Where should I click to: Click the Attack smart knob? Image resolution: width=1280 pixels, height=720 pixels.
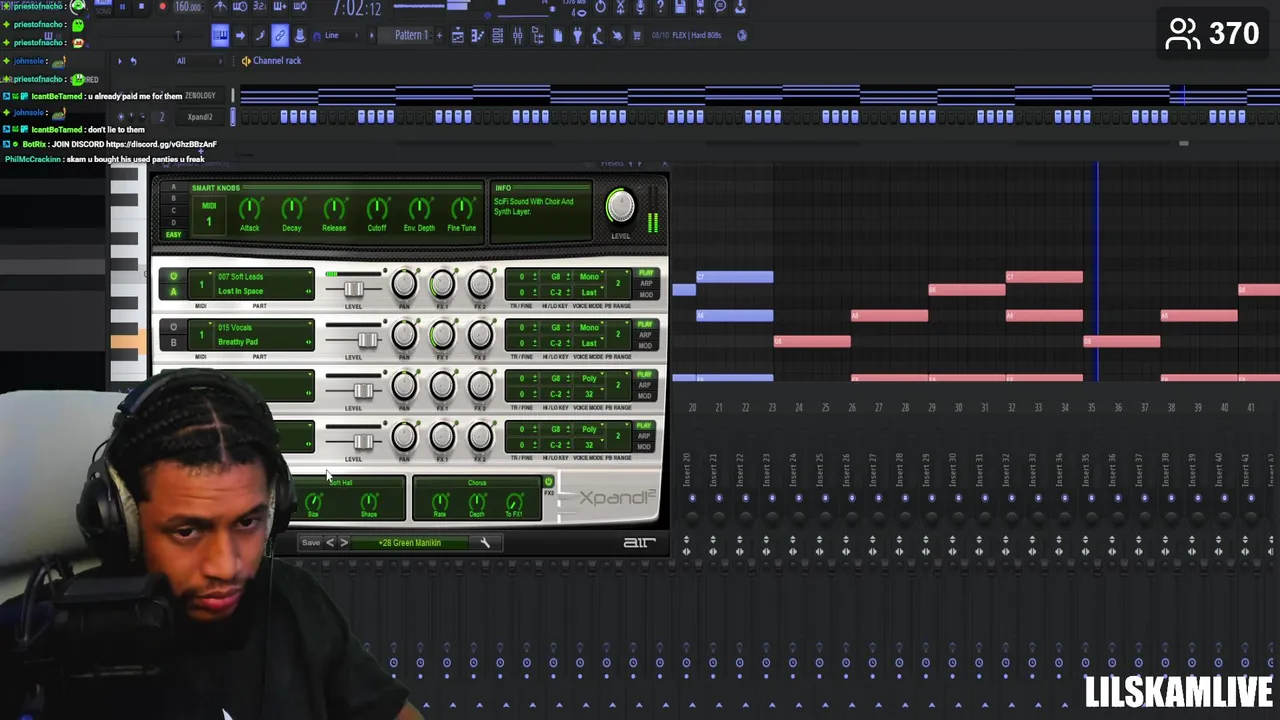coord(250,210)
